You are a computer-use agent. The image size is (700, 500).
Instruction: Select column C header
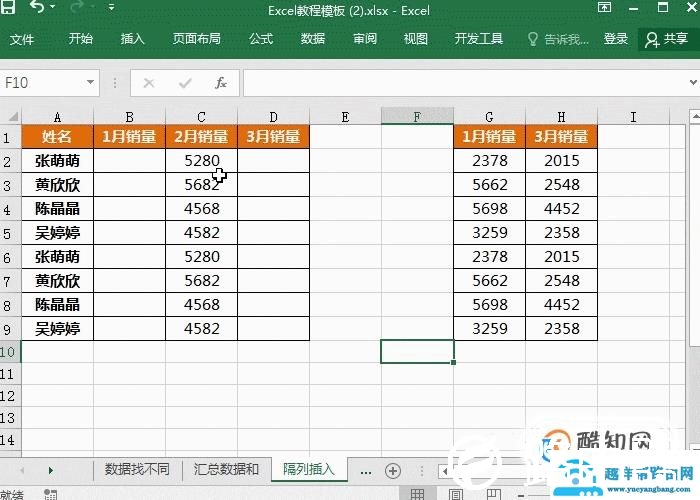tap(201, 117)
